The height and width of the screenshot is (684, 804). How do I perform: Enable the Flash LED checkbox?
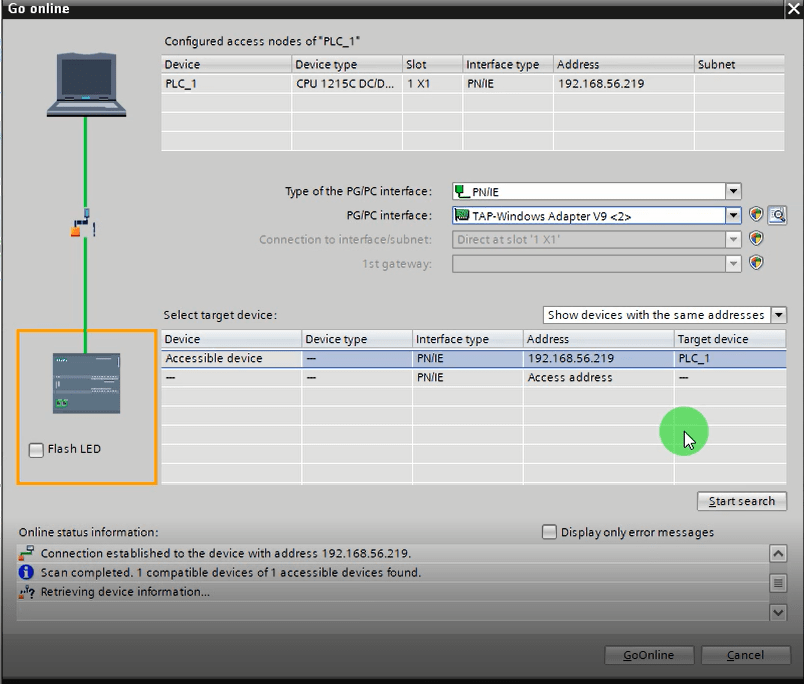37,450
